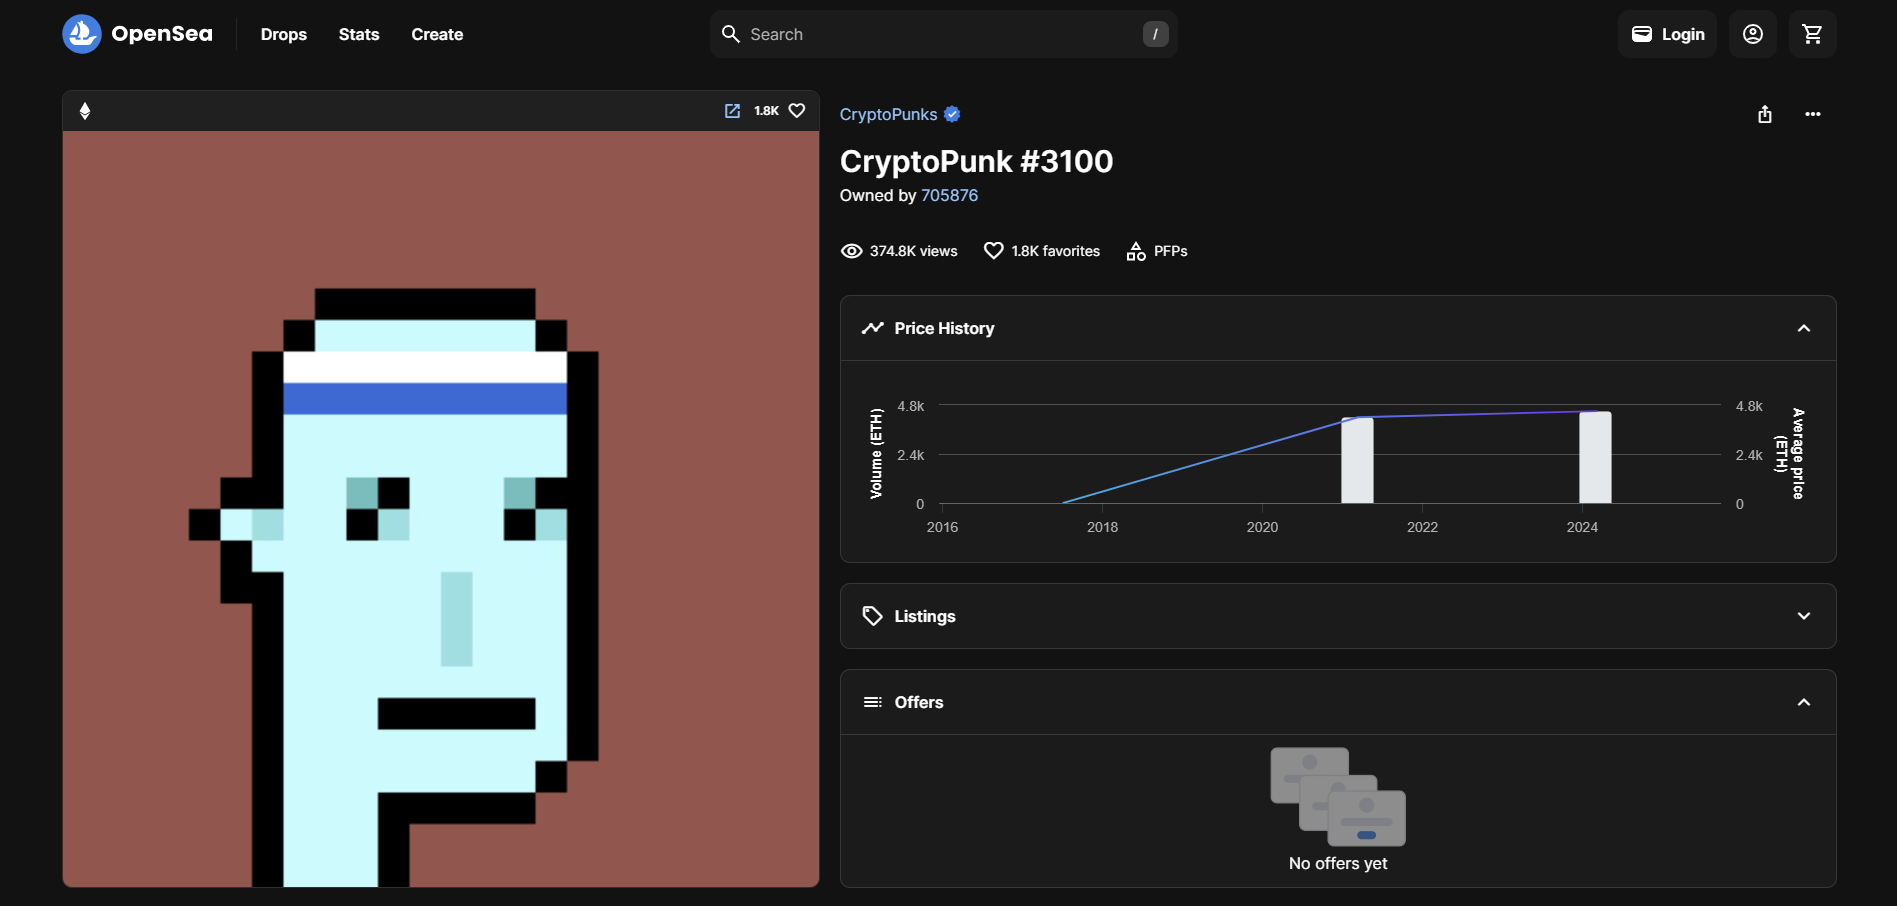The image size is (1897, 906).
Task: Go to the Stats page
Action: [x=359, y=34]
